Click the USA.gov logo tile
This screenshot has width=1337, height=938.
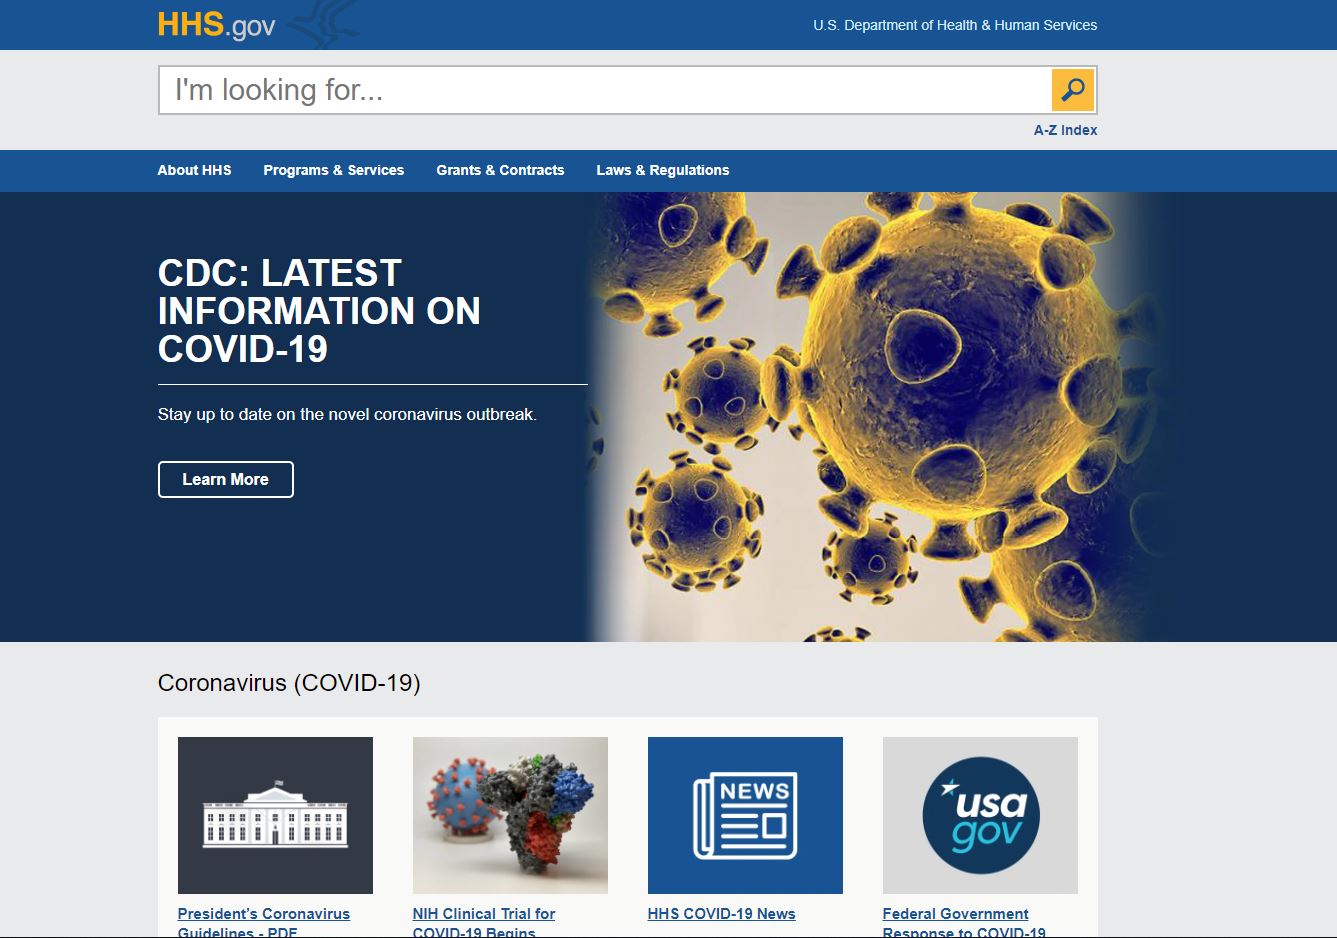point(980,815)
